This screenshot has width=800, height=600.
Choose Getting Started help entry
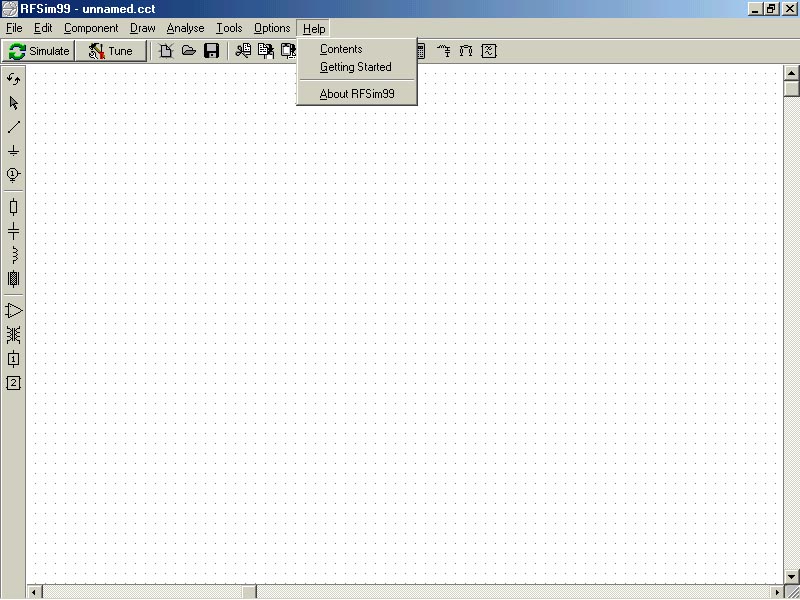(357, 67)
